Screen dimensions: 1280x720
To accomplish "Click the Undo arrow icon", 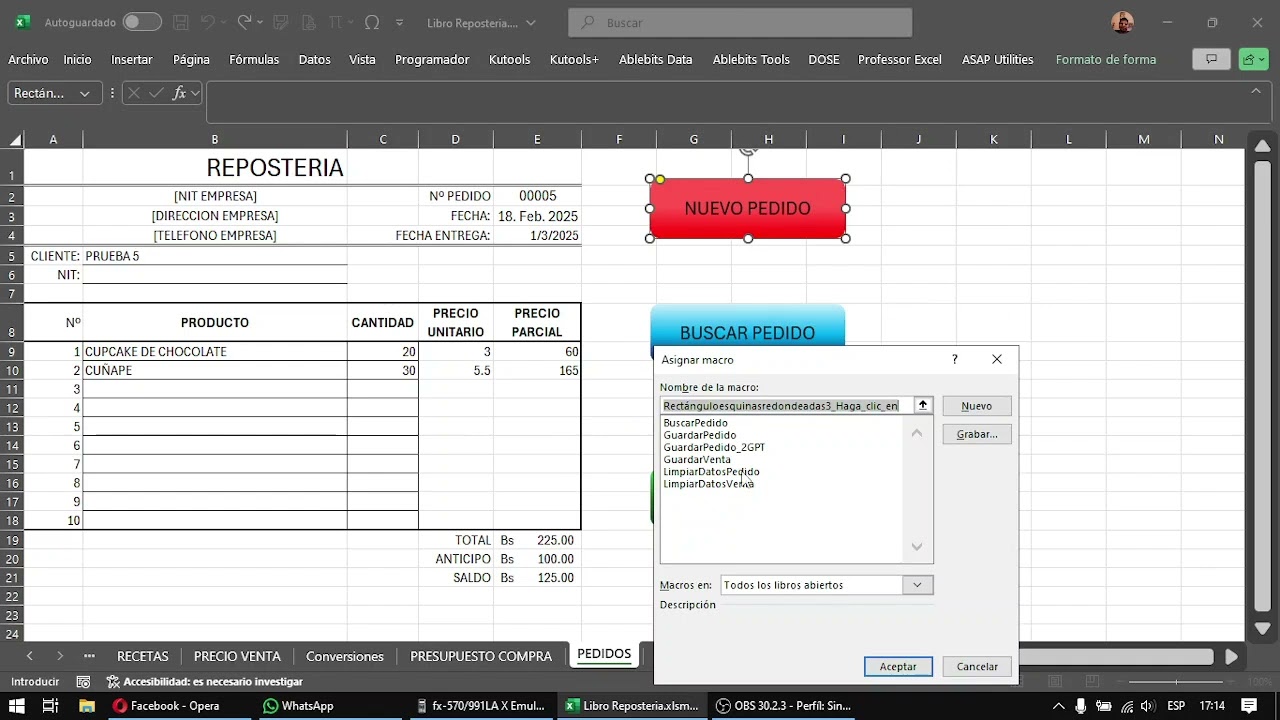I will 208,22.
